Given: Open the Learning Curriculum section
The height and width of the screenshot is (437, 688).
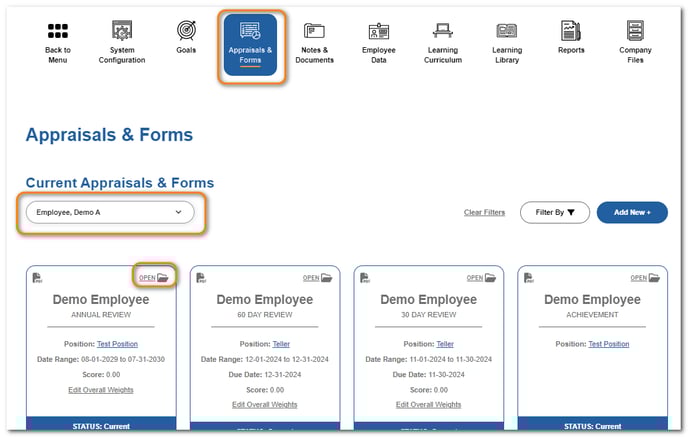Looking at the screenshot, I should coord(442,31).
